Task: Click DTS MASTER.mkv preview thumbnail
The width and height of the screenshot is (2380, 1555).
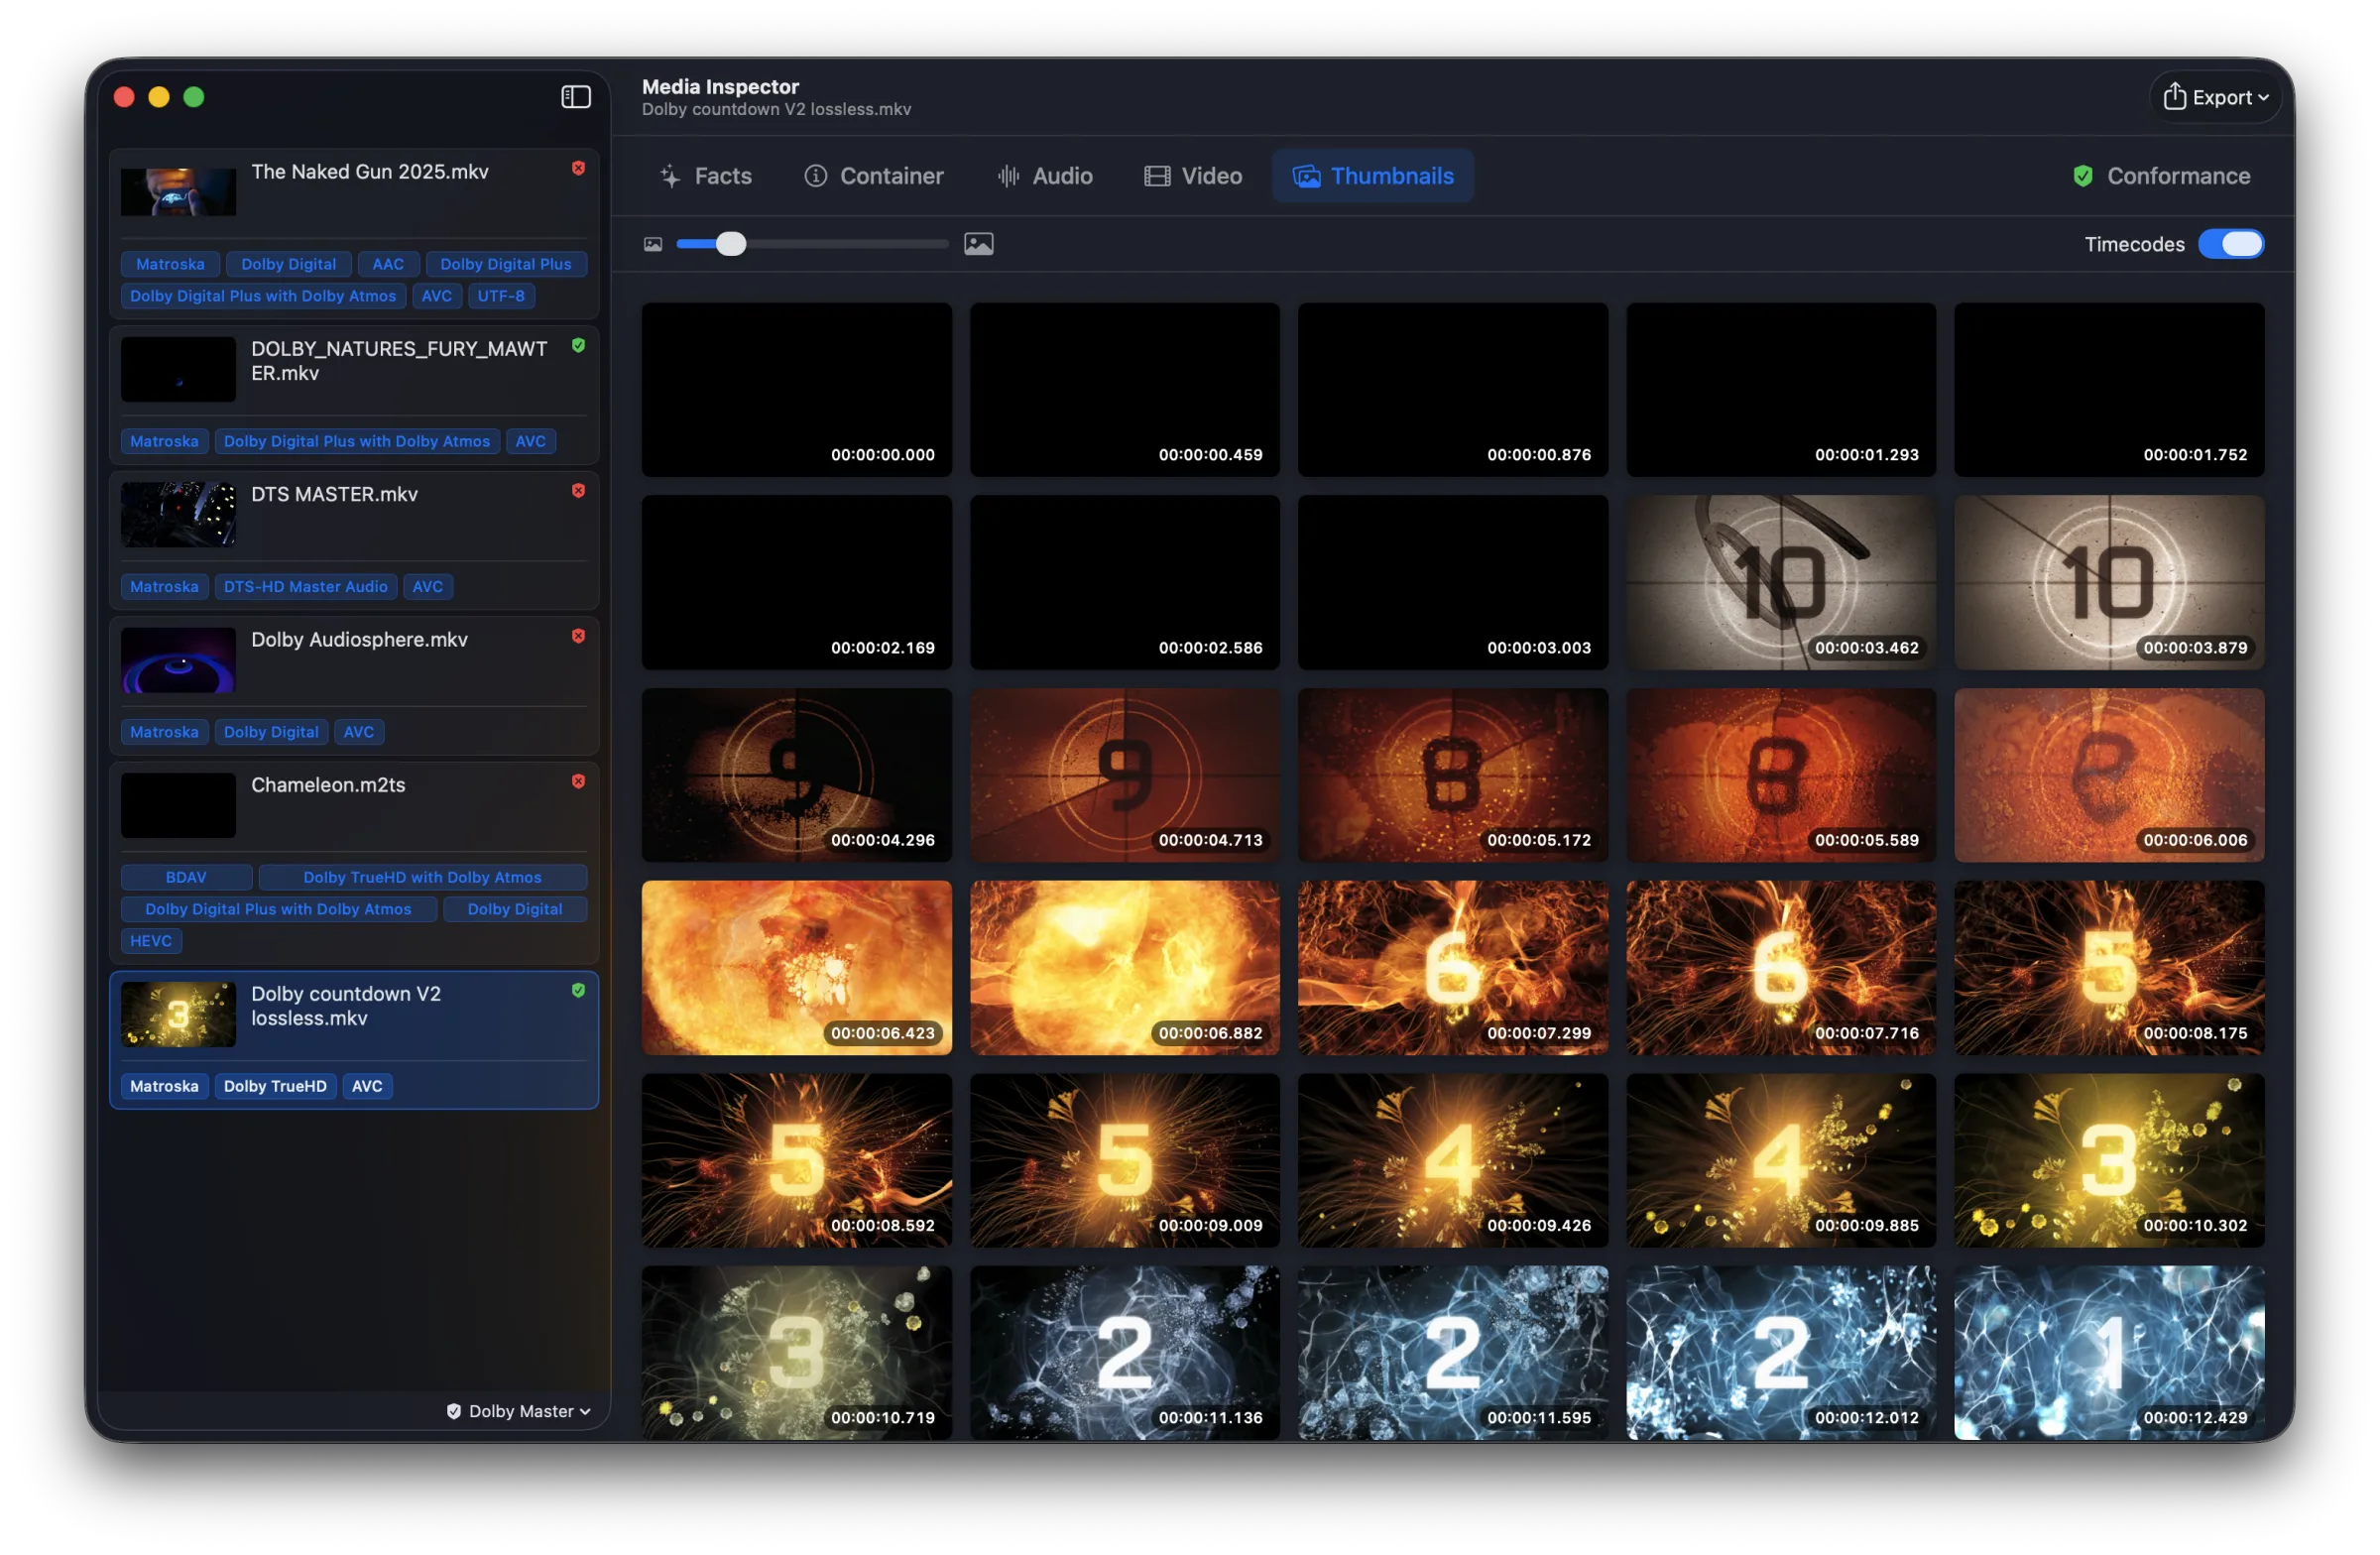Action: (x=178, y=514)
